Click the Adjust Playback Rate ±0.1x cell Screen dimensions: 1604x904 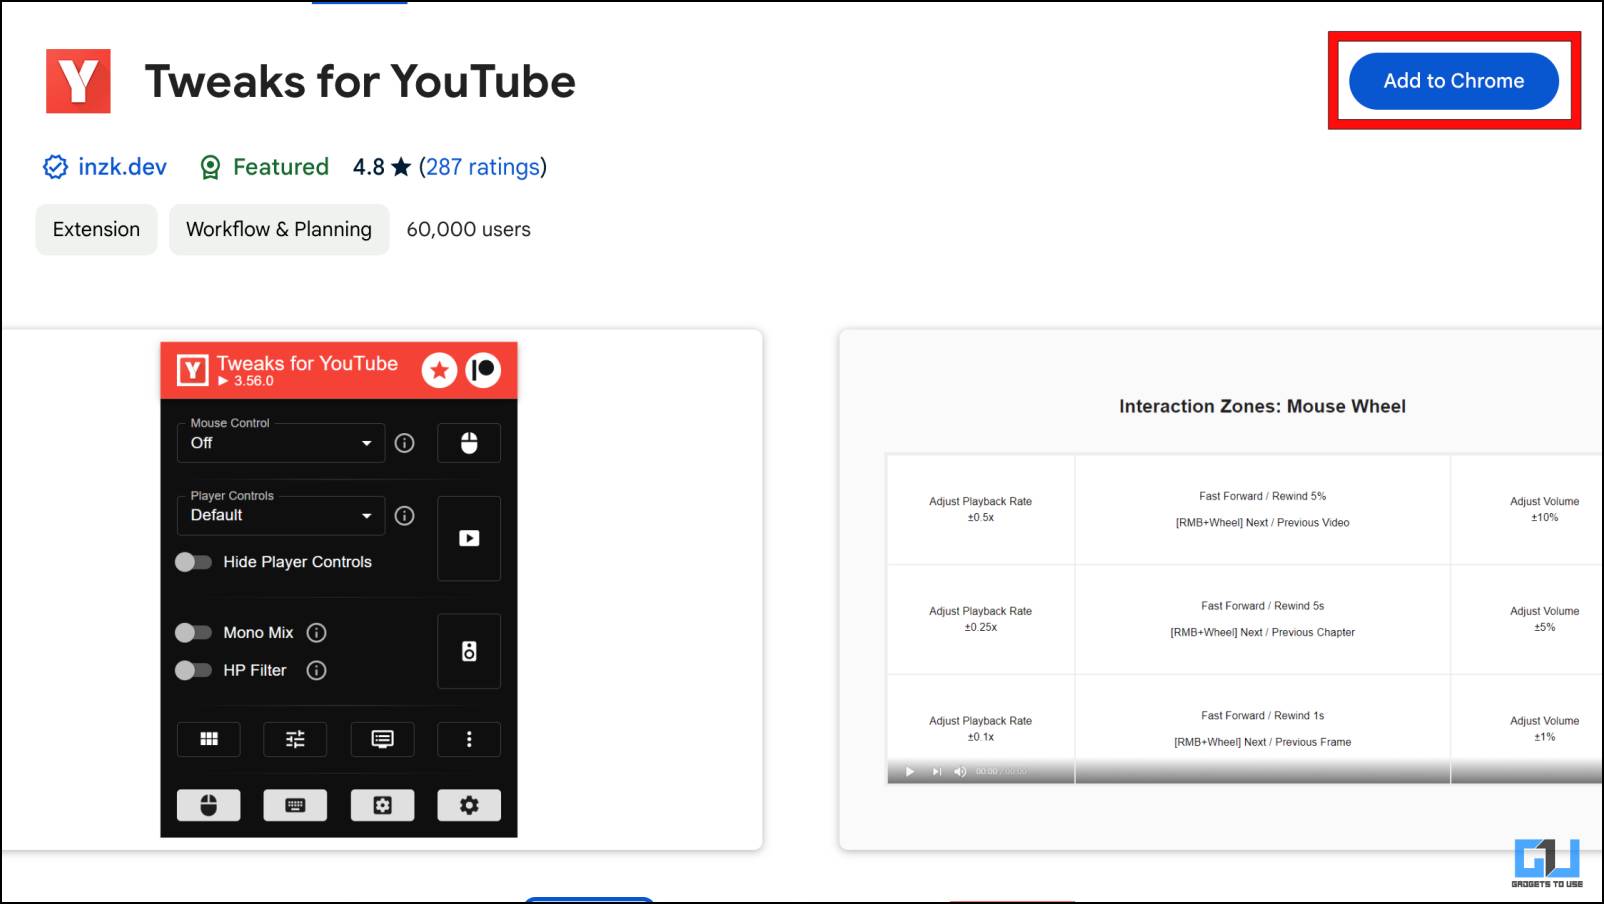[980, 729]
